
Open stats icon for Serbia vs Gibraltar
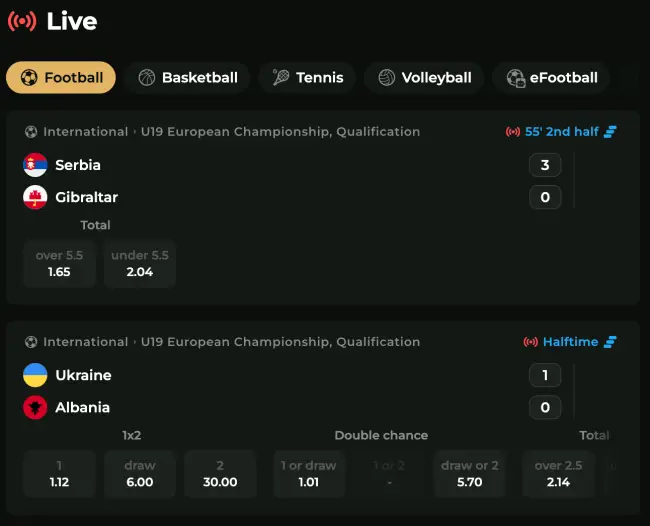609,132
